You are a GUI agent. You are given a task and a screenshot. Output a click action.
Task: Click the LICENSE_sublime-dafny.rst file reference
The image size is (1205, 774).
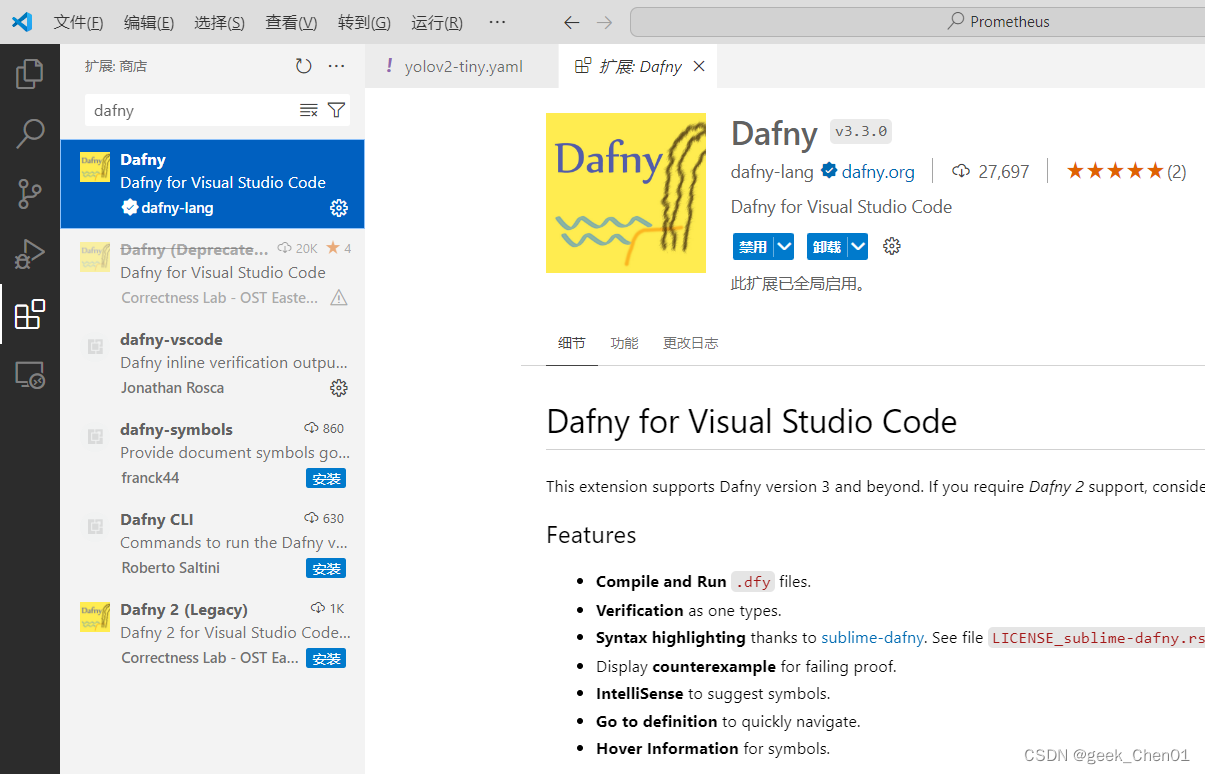tap(1097, 637)
